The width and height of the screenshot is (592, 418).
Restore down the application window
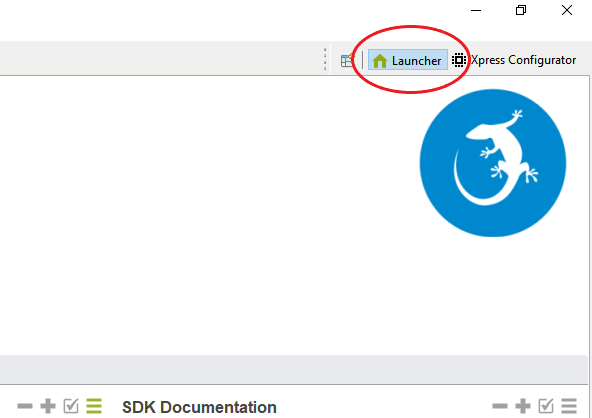(521, 10)
